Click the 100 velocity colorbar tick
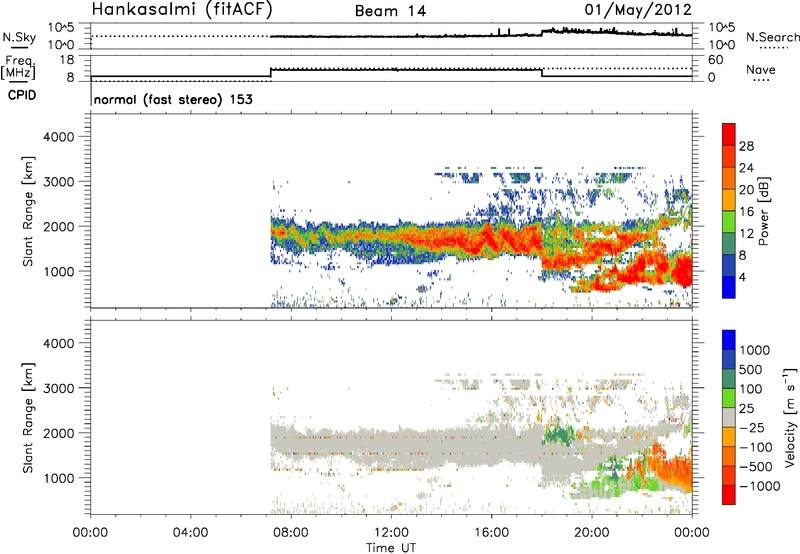The height and width of the screenshot is (554, 800). tap(751, 389)
